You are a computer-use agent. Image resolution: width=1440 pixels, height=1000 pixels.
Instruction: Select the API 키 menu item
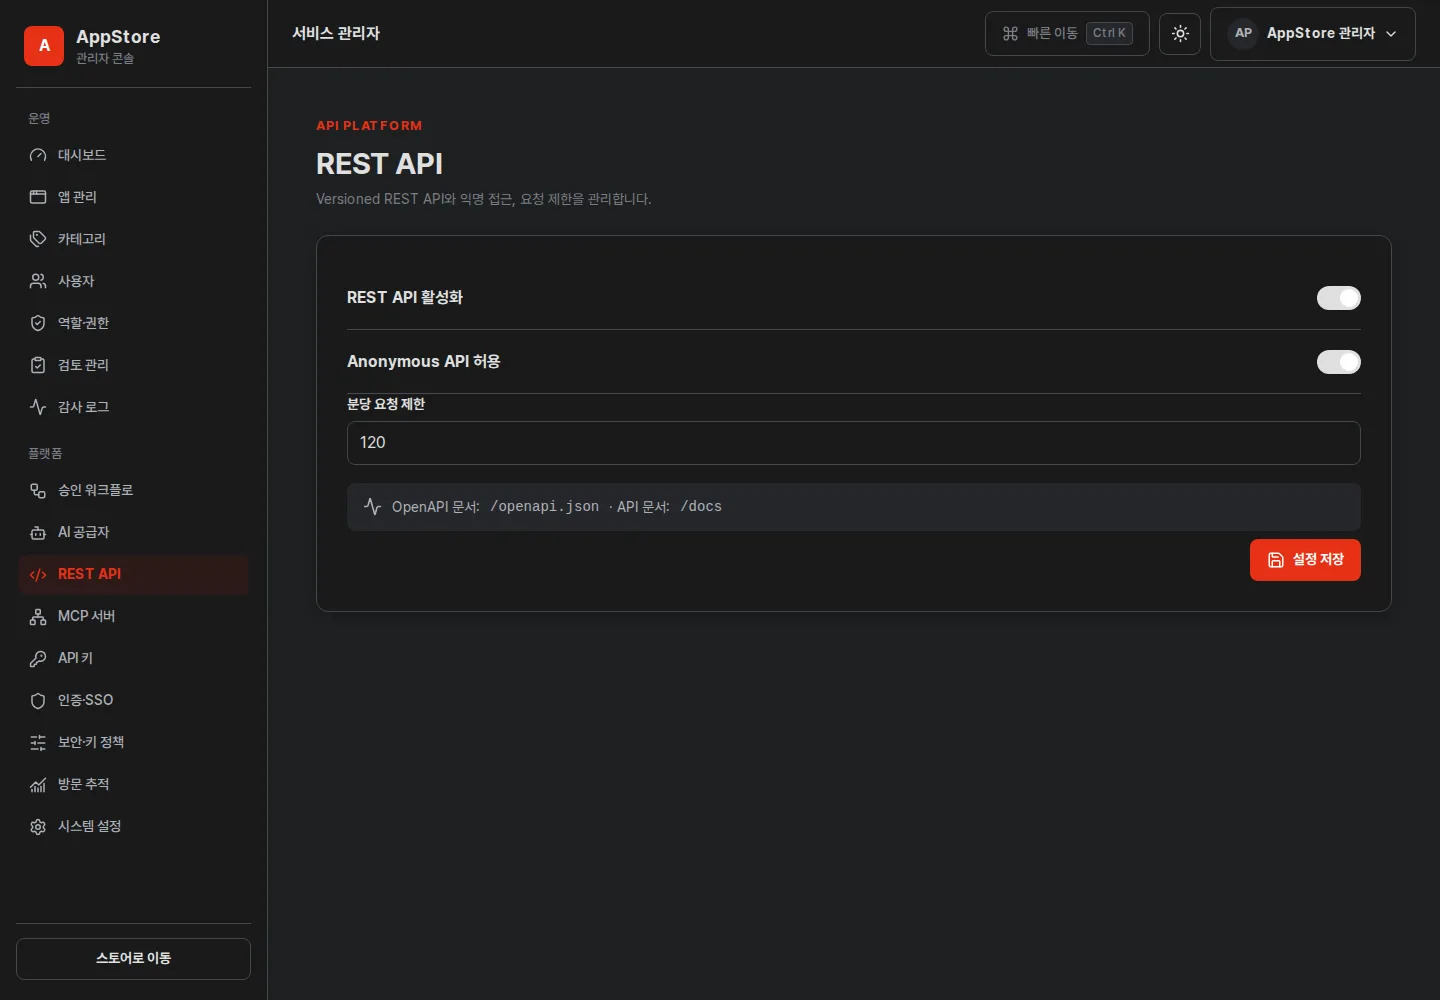pyautogui.click(x=133, y=658)
